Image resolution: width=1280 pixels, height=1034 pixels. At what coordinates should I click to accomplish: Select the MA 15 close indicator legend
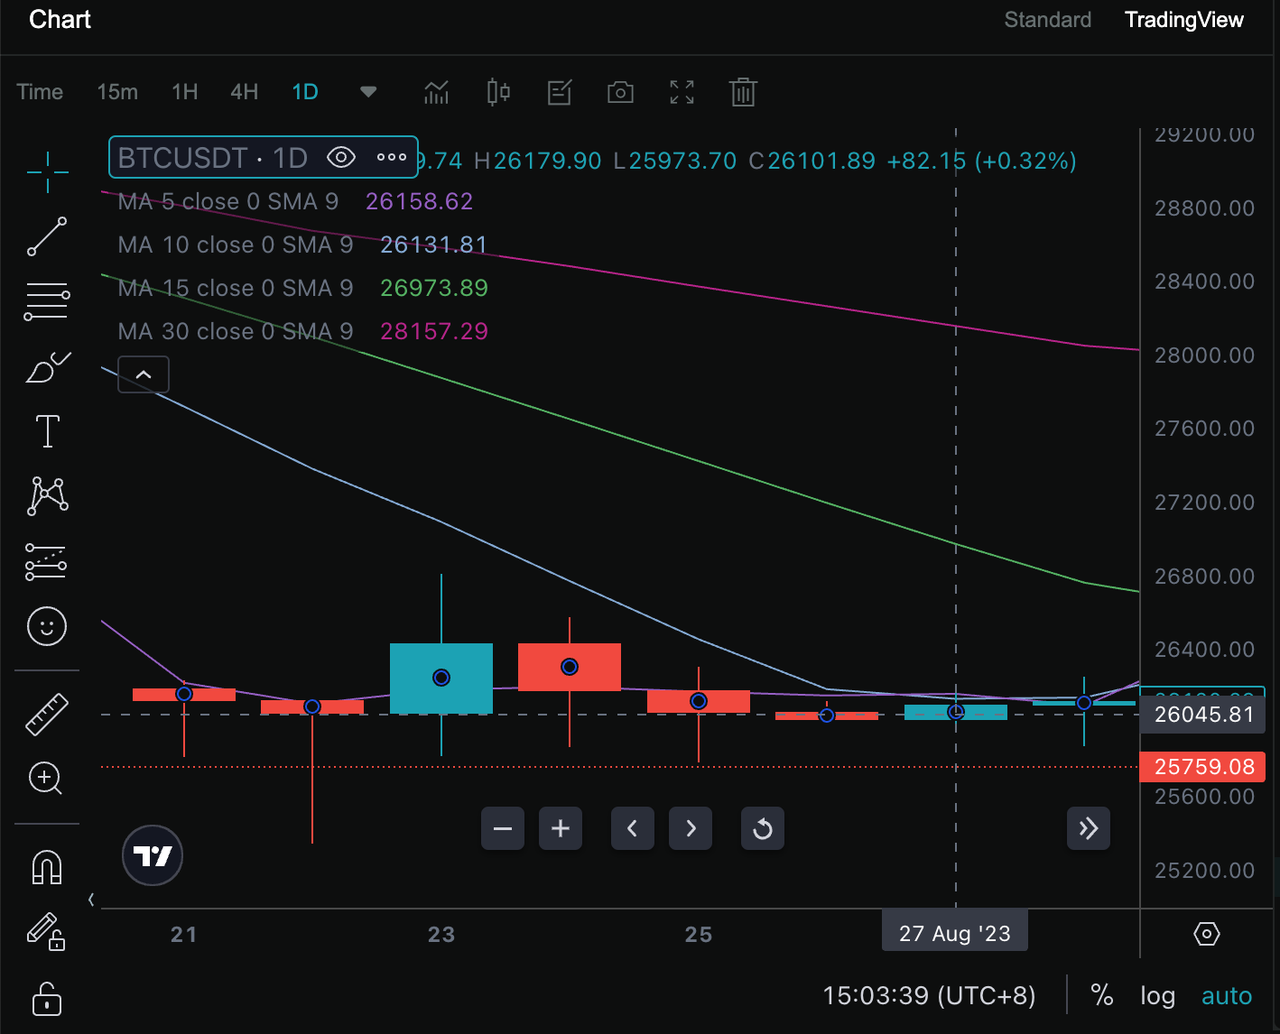235,288
